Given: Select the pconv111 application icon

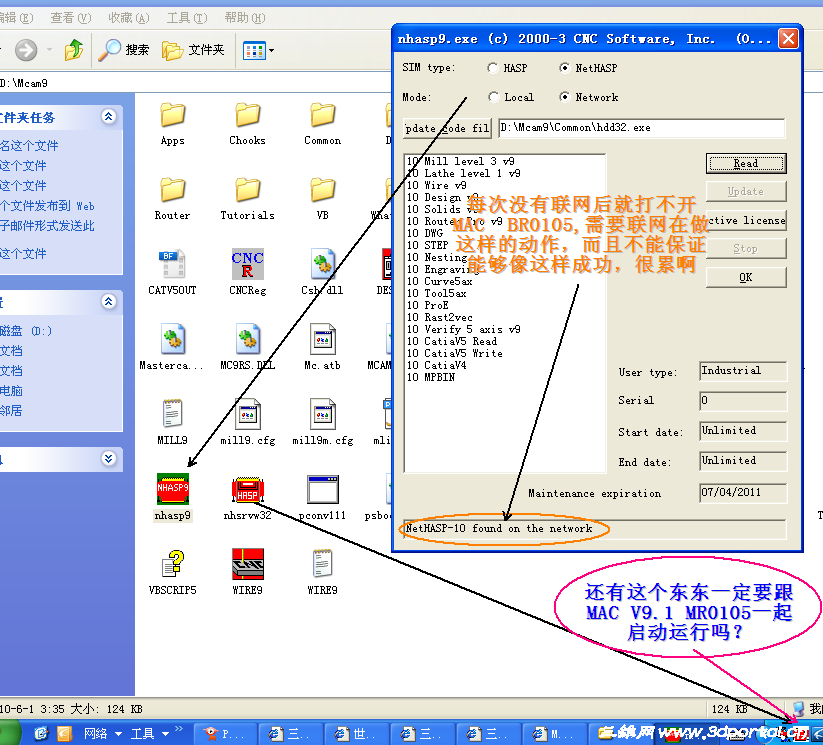Looking at the screenshot, I should tap(322, 489).
